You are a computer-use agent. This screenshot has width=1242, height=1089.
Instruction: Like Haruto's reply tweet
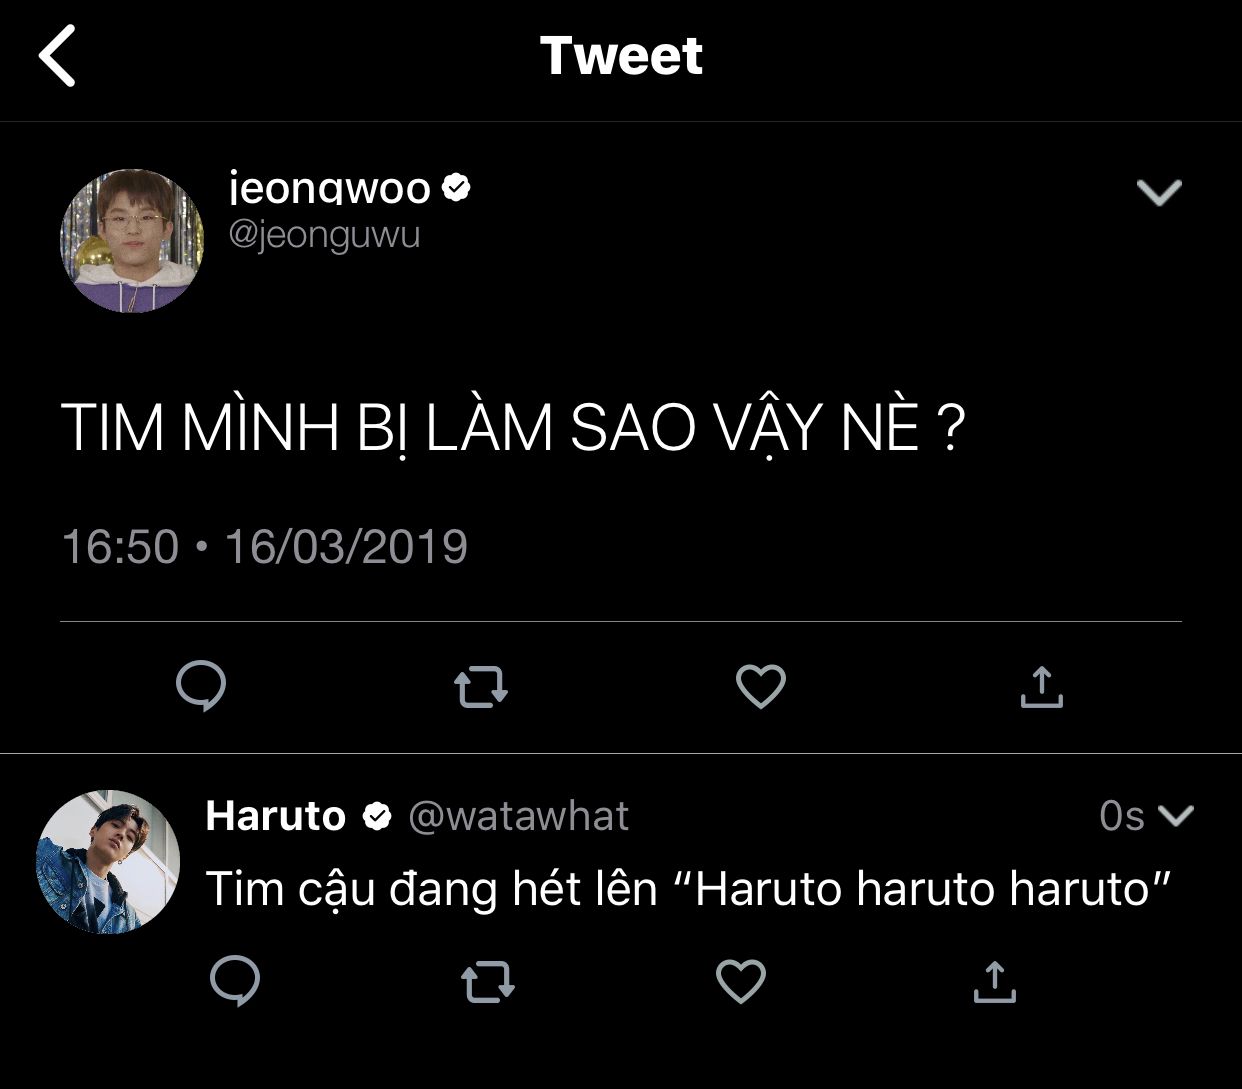pos(741,982)
